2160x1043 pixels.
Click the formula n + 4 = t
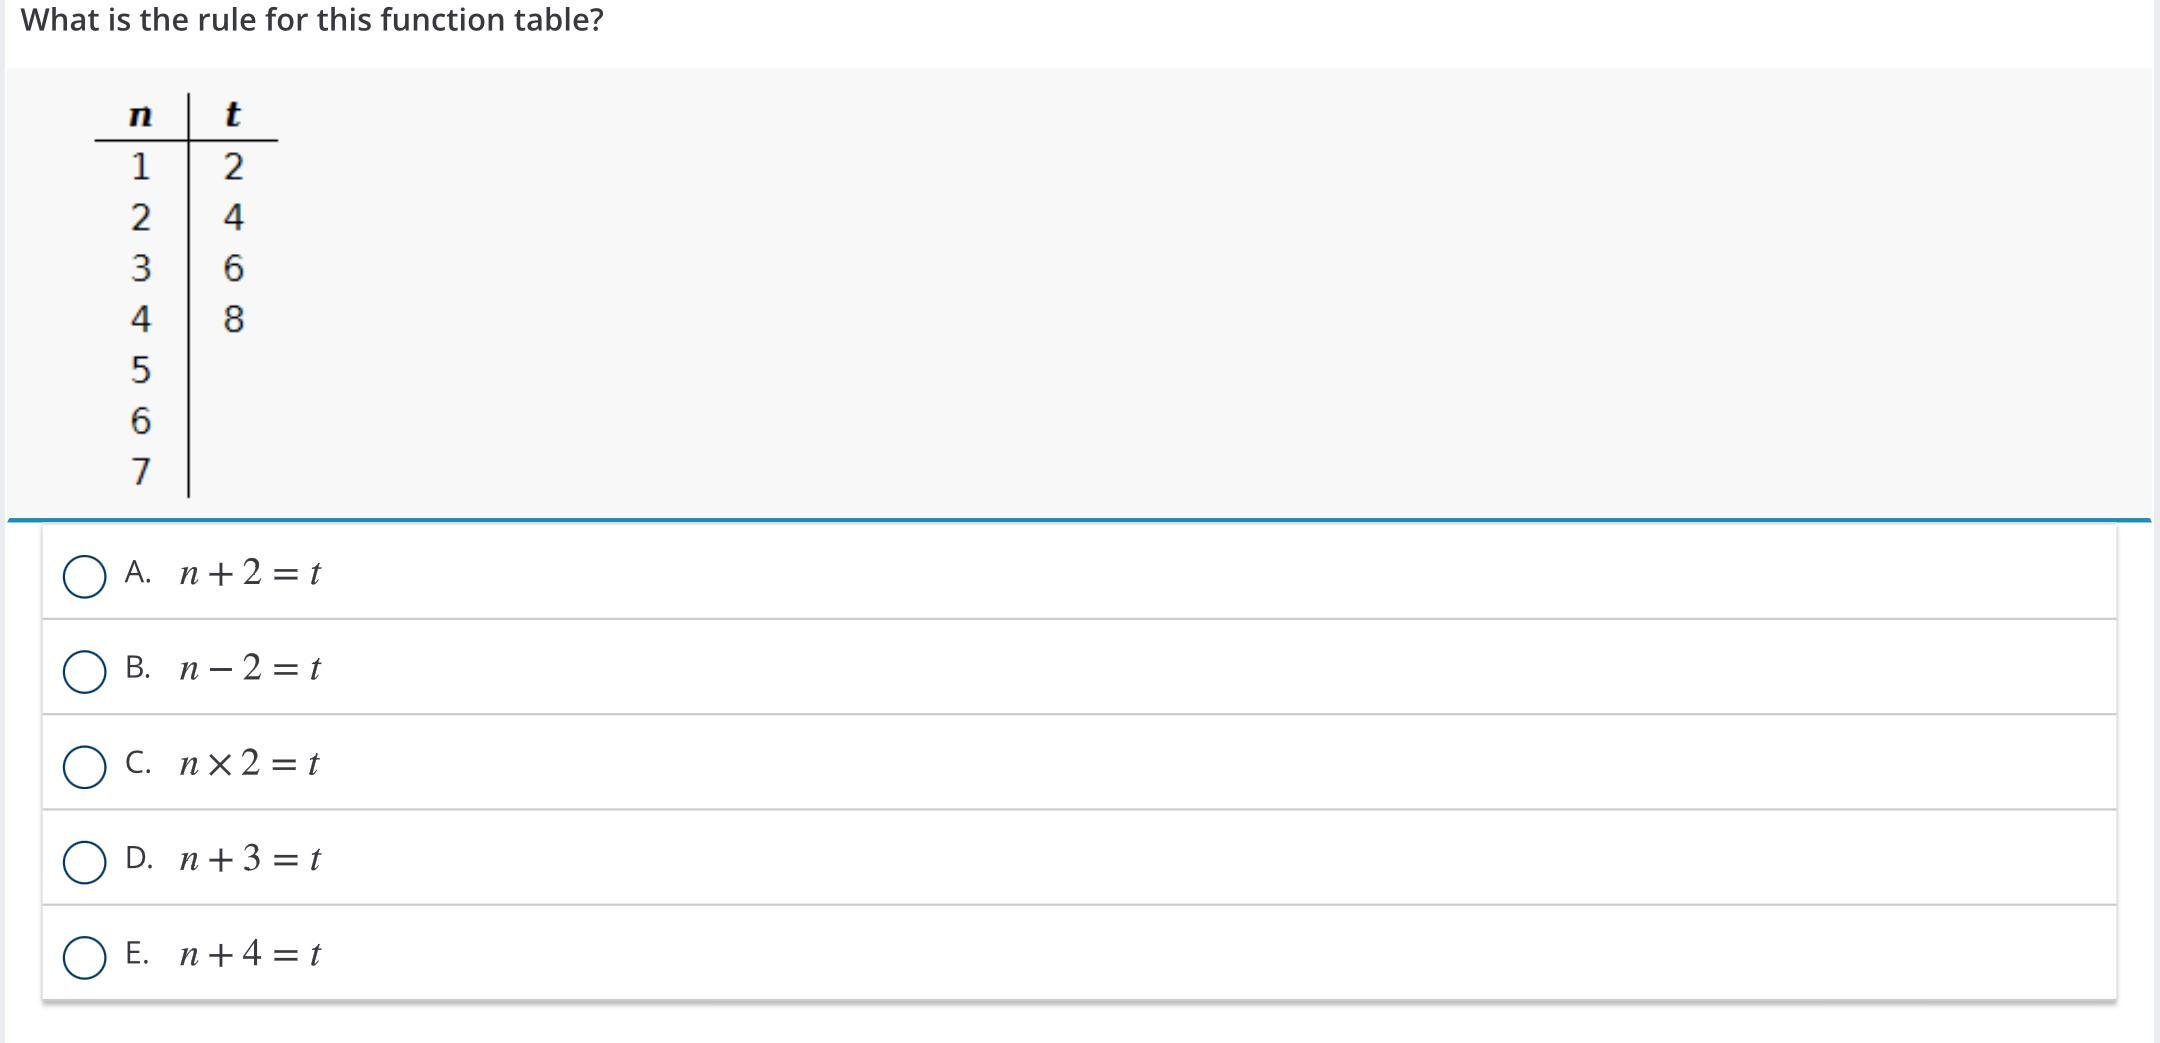tap(250, 954)
